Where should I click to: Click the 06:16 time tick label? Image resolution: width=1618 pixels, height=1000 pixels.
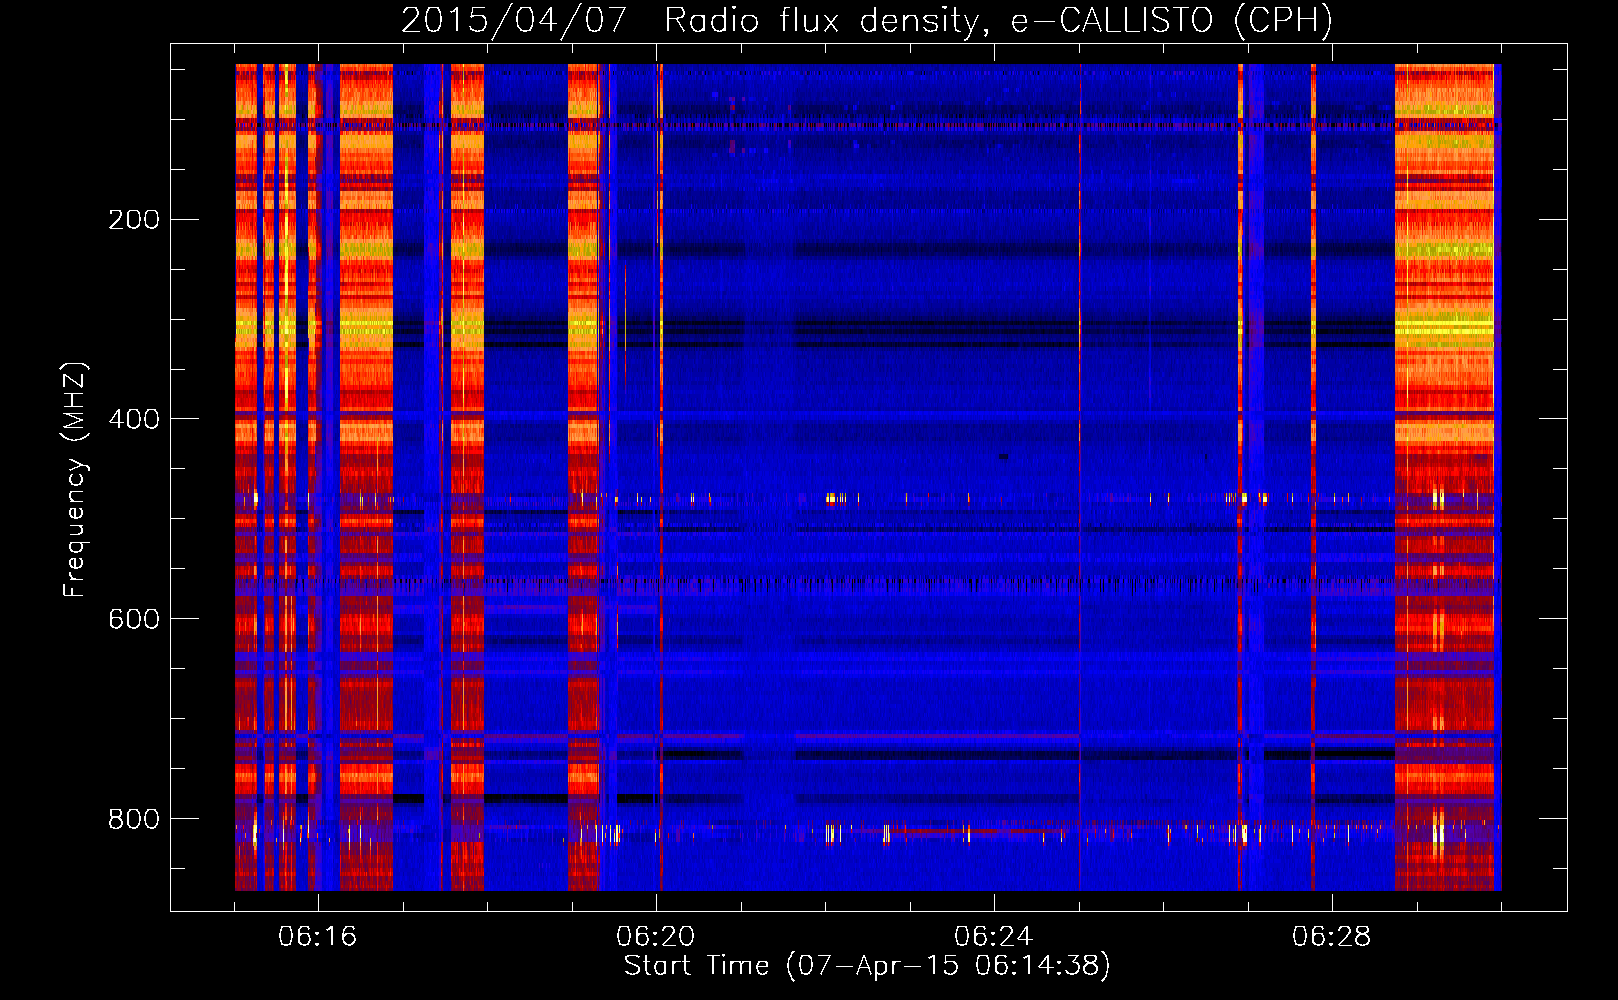tap(318, 937)
